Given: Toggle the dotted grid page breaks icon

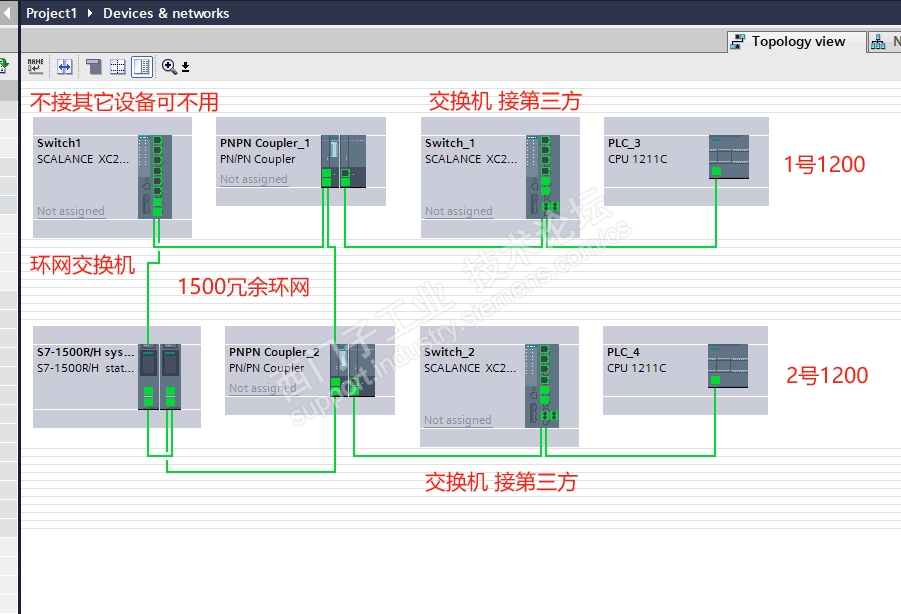Looking at the screenshot, I should point(118,67).
